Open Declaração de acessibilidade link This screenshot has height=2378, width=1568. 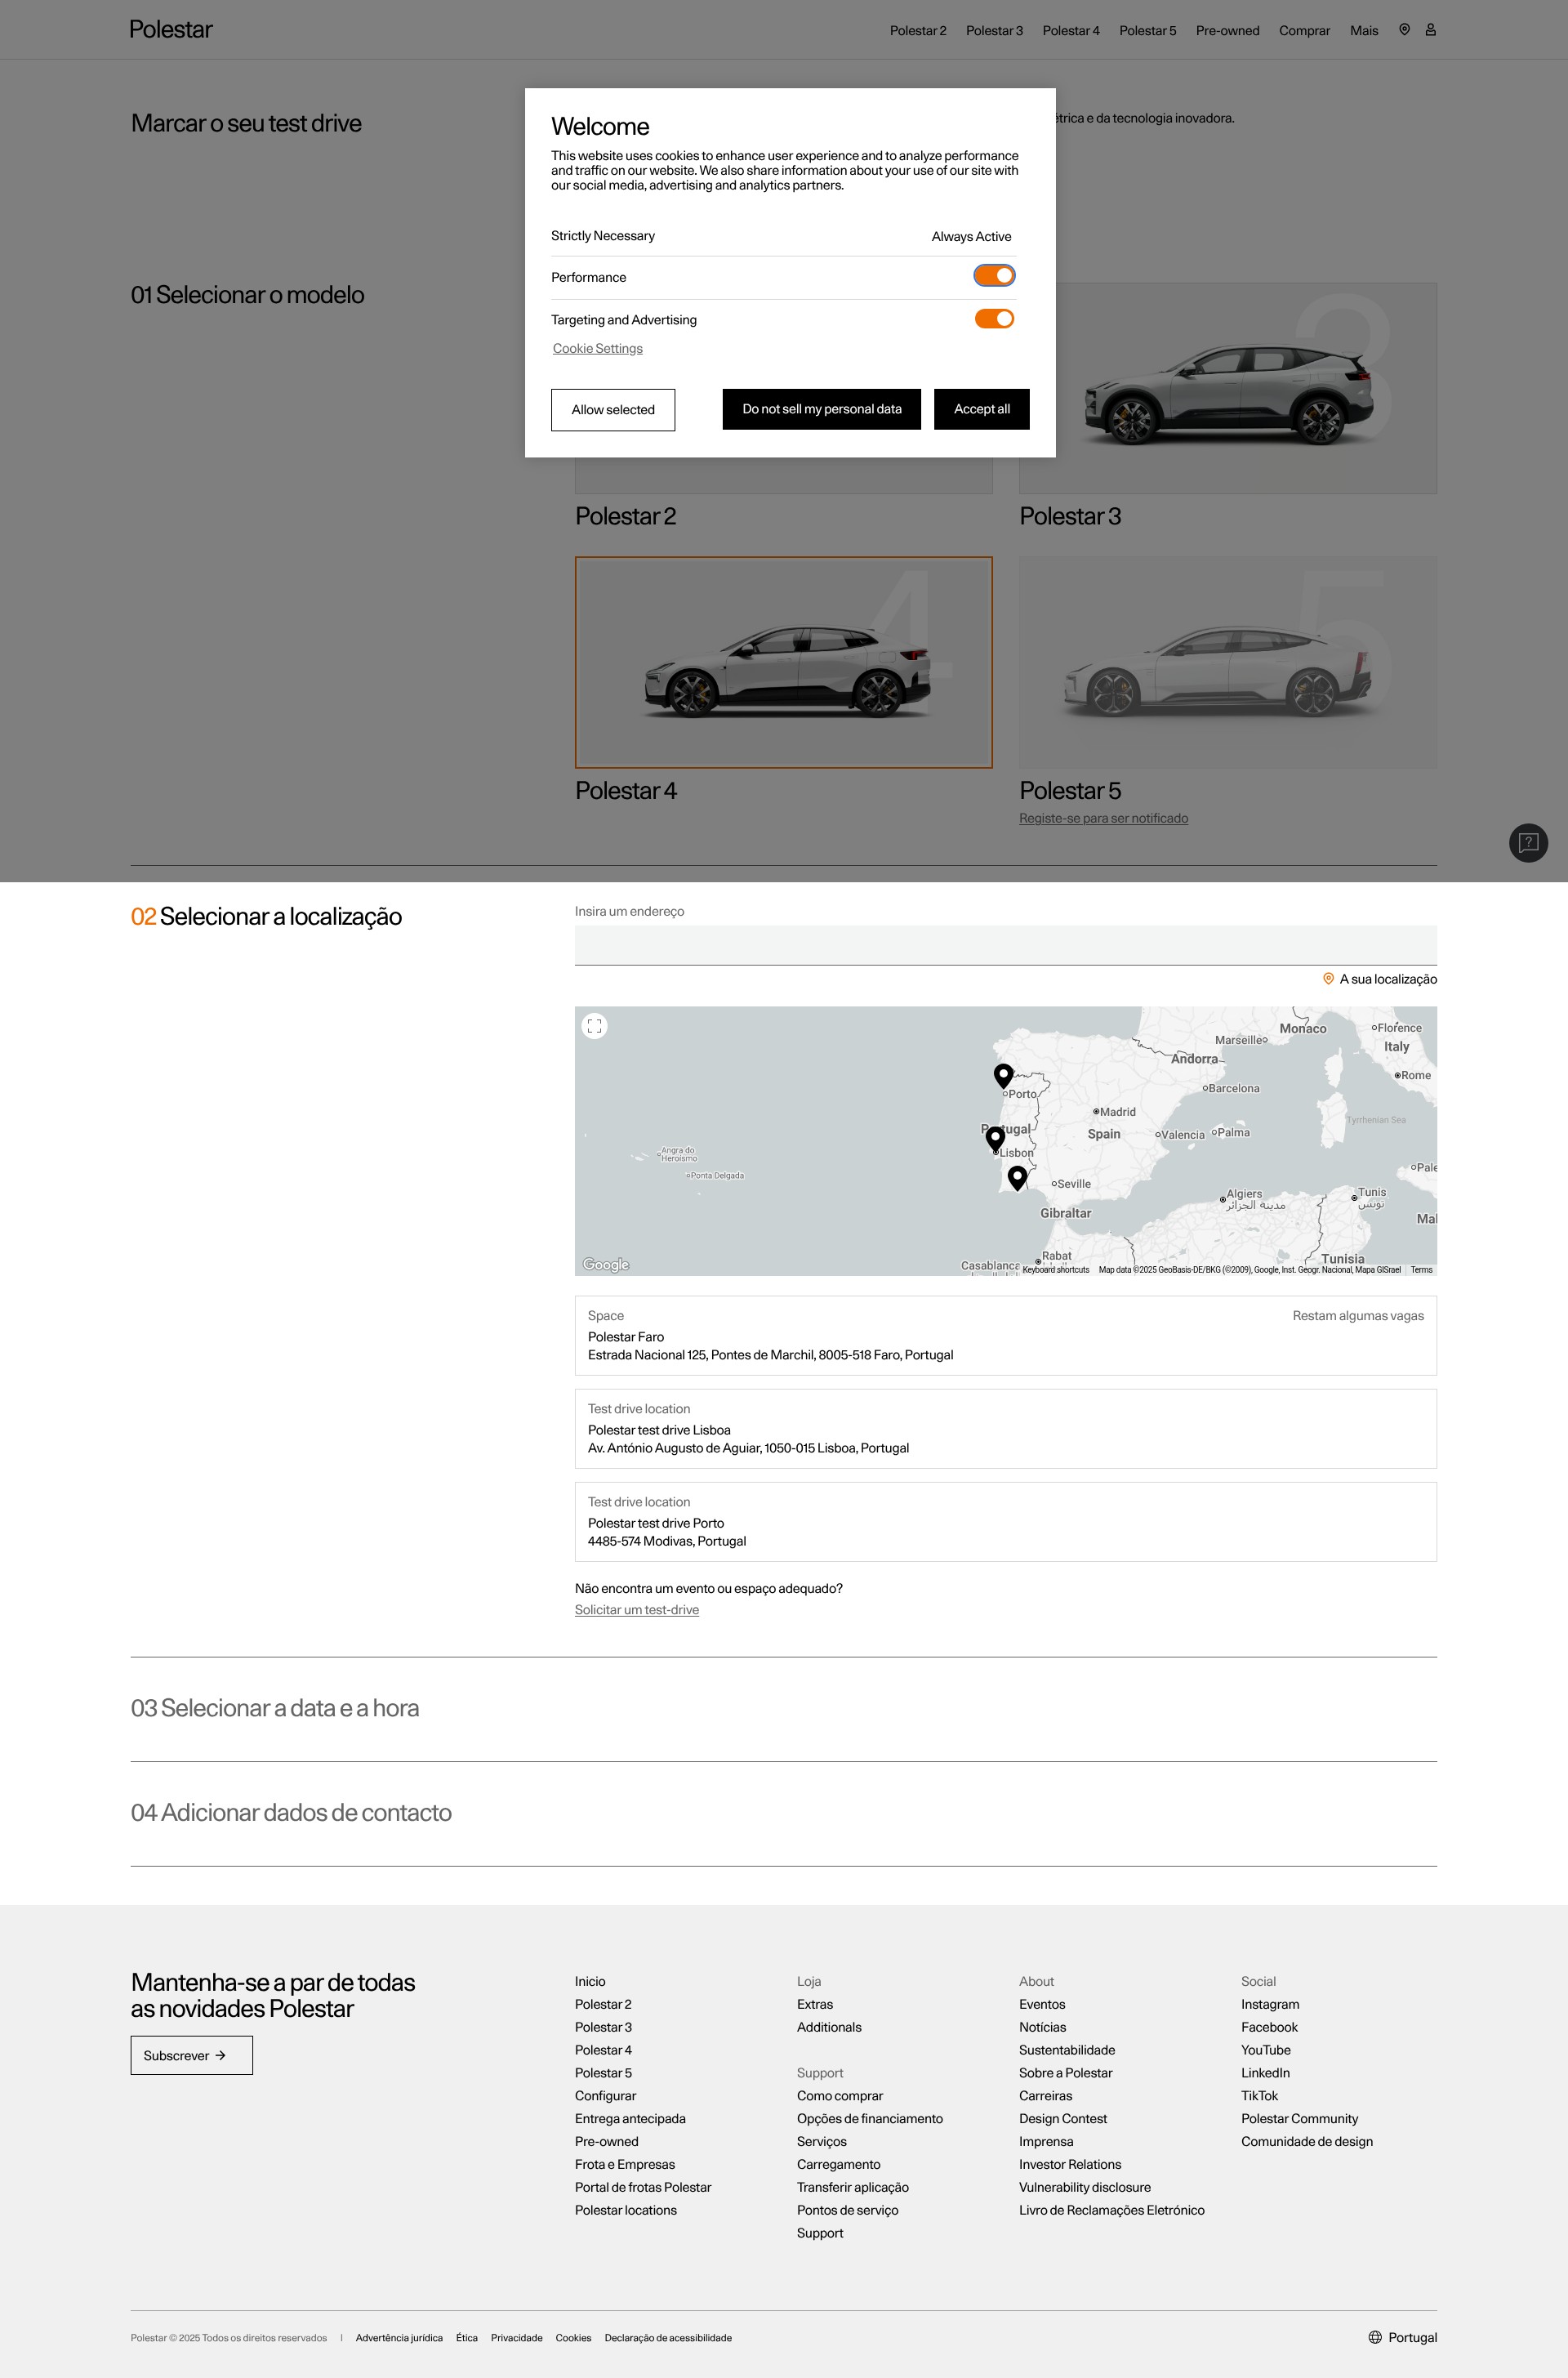coord(668,2338)
